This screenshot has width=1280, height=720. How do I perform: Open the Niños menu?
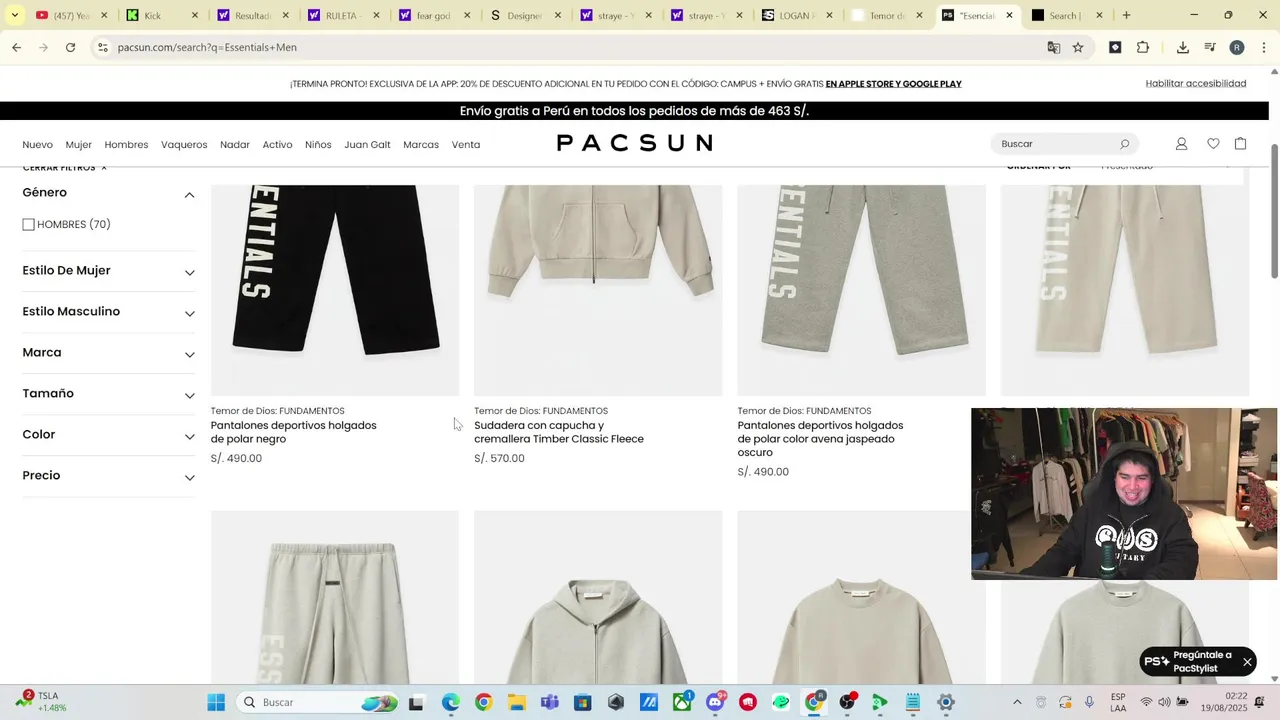318,145
